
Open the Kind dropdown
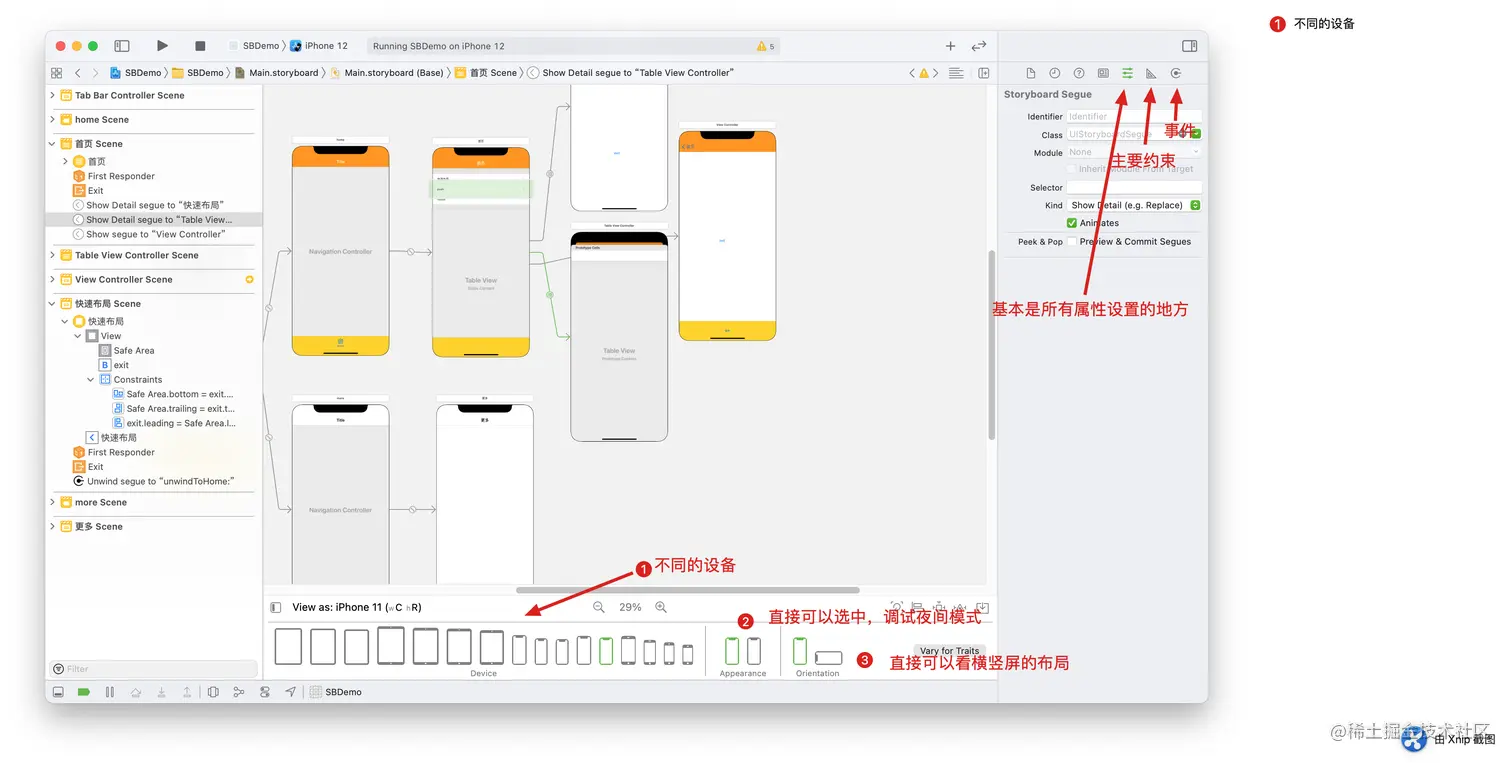coord(1134,205)
